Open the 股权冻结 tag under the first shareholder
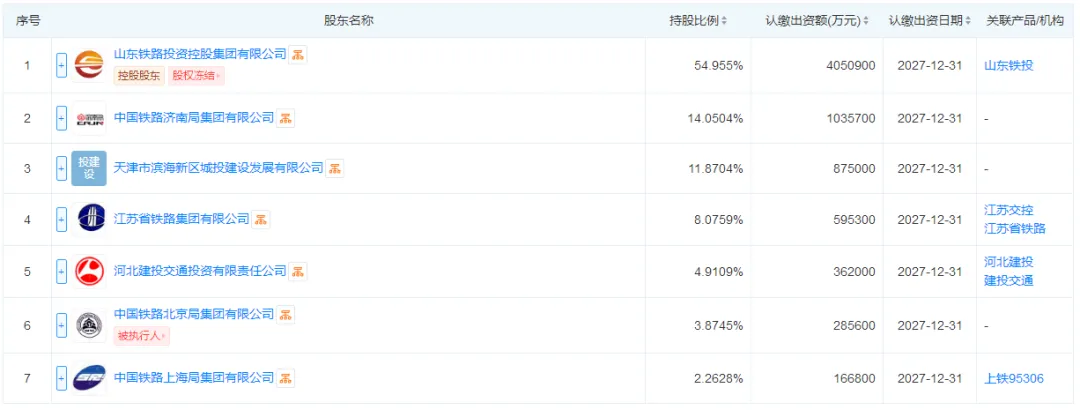Viewport: 1080px width, 410px height. tap(197, 76)
